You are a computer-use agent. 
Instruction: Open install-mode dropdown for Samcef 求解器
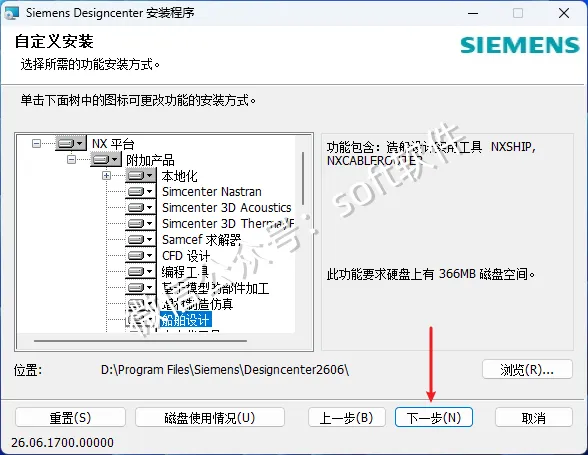141,239
